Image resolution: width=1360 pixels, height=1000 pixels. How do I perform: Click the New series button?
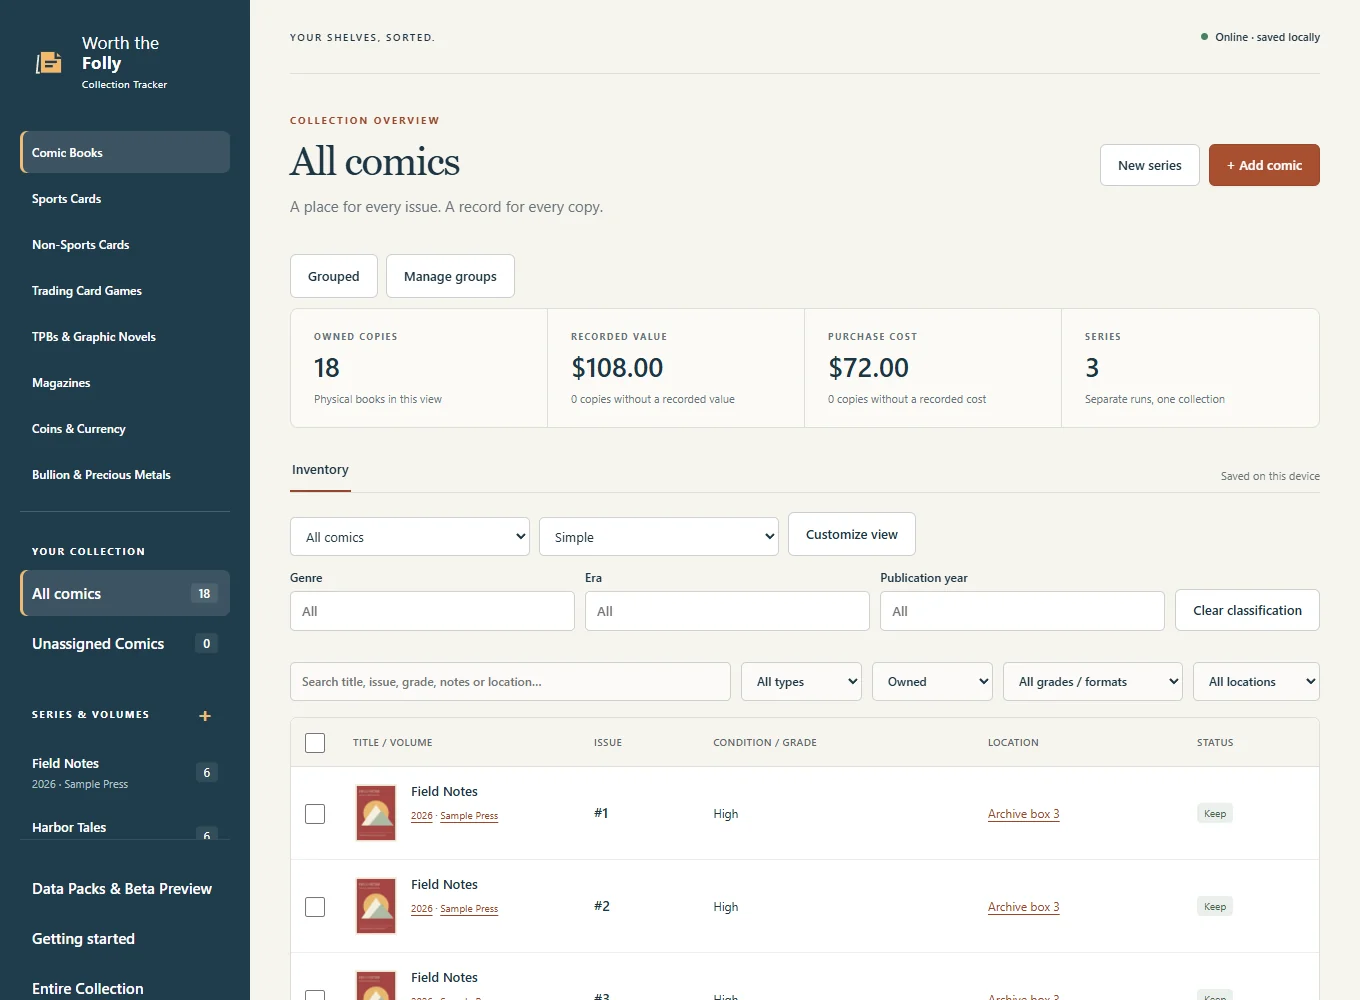pos(1150,165)
